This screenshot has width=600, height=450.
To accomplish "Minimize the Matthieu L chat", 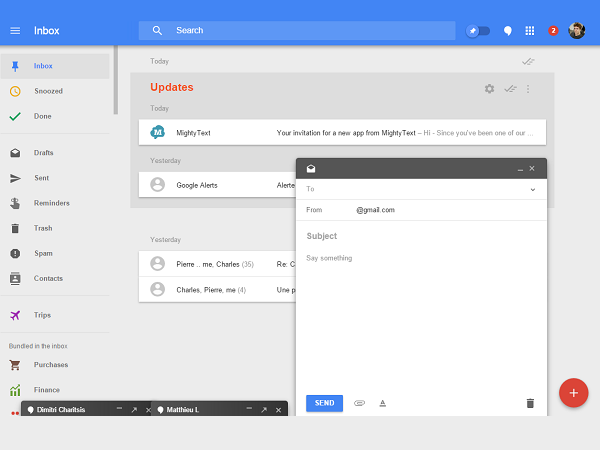I will pyautogui.click(x=249, y=409).
